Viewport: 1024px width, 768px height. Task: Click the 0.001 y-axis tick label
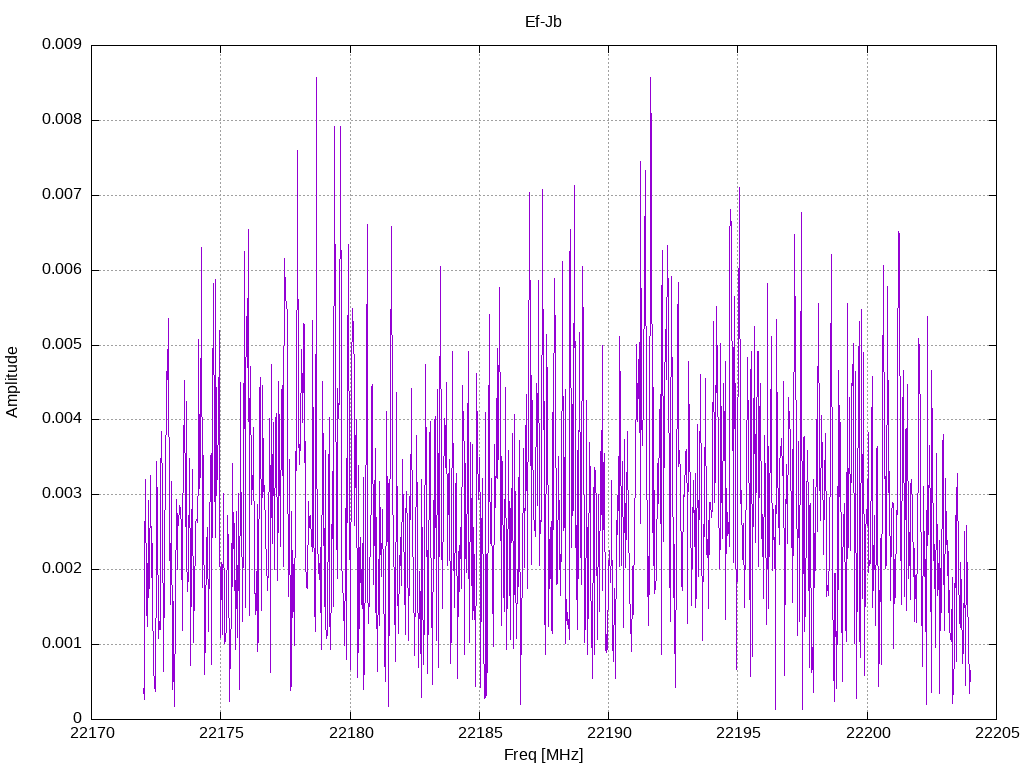(62, 643)
